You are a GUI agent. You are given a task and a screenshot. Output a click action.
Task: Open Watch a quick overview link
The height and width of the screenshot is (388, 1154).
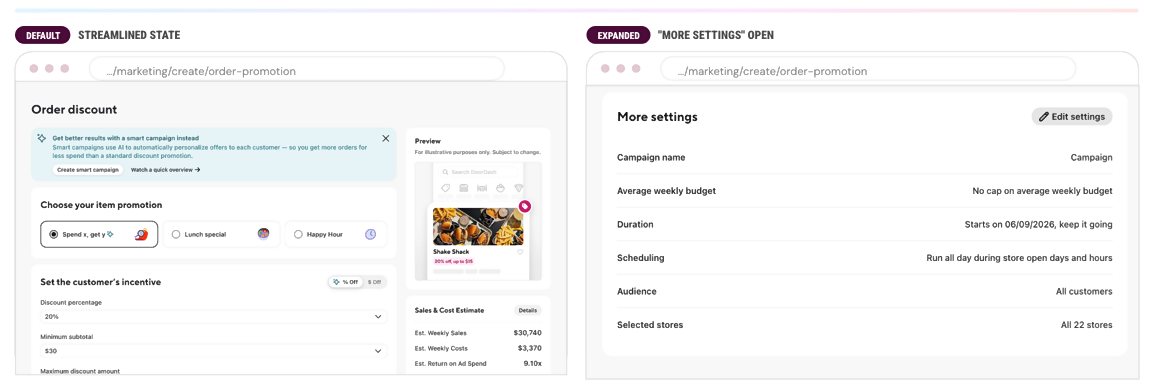pyautogui.click(x=166, y=169)
